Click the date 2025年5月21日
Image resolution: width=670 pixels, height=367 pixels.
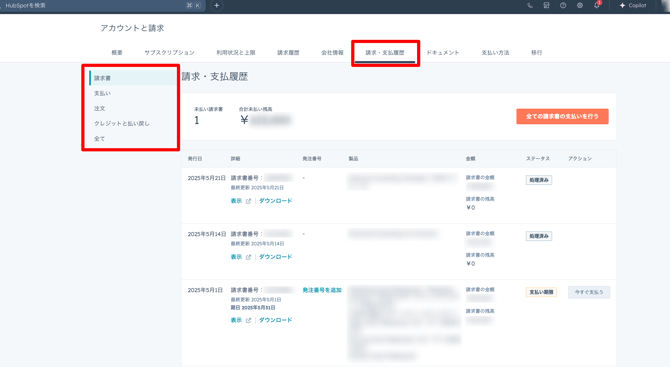[207, 178]
